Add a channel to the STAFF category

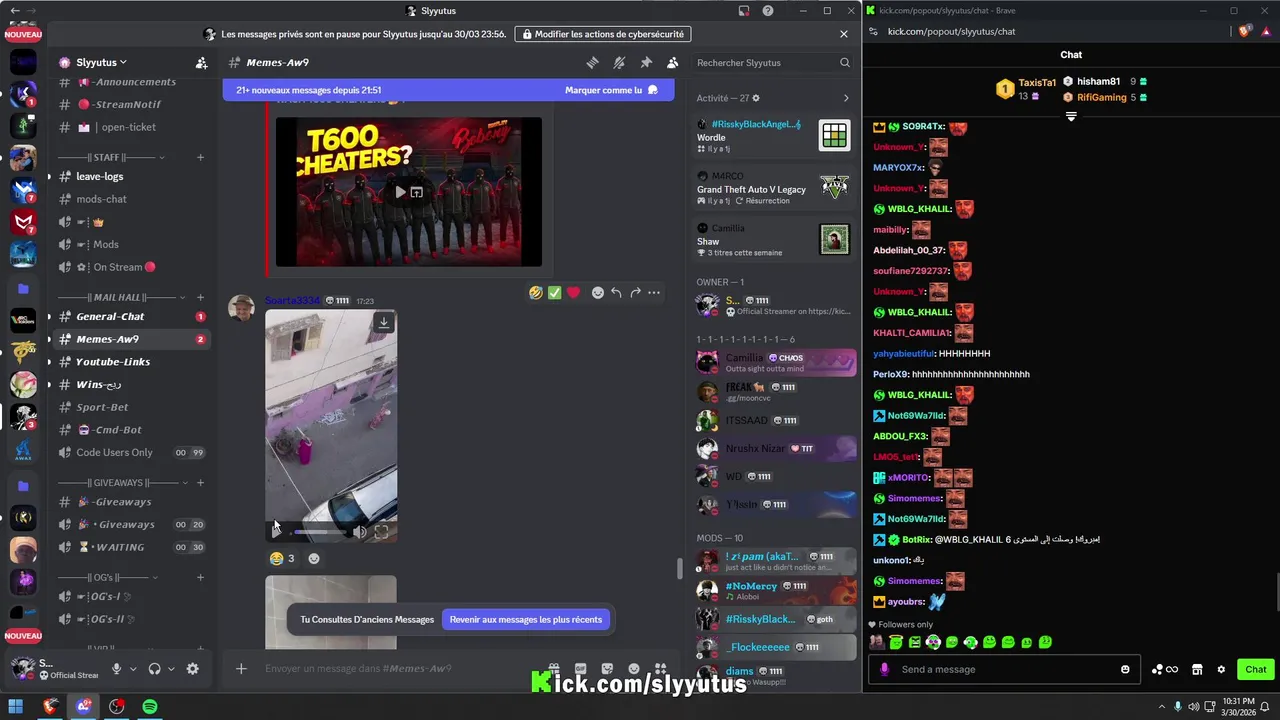(200, 157)
